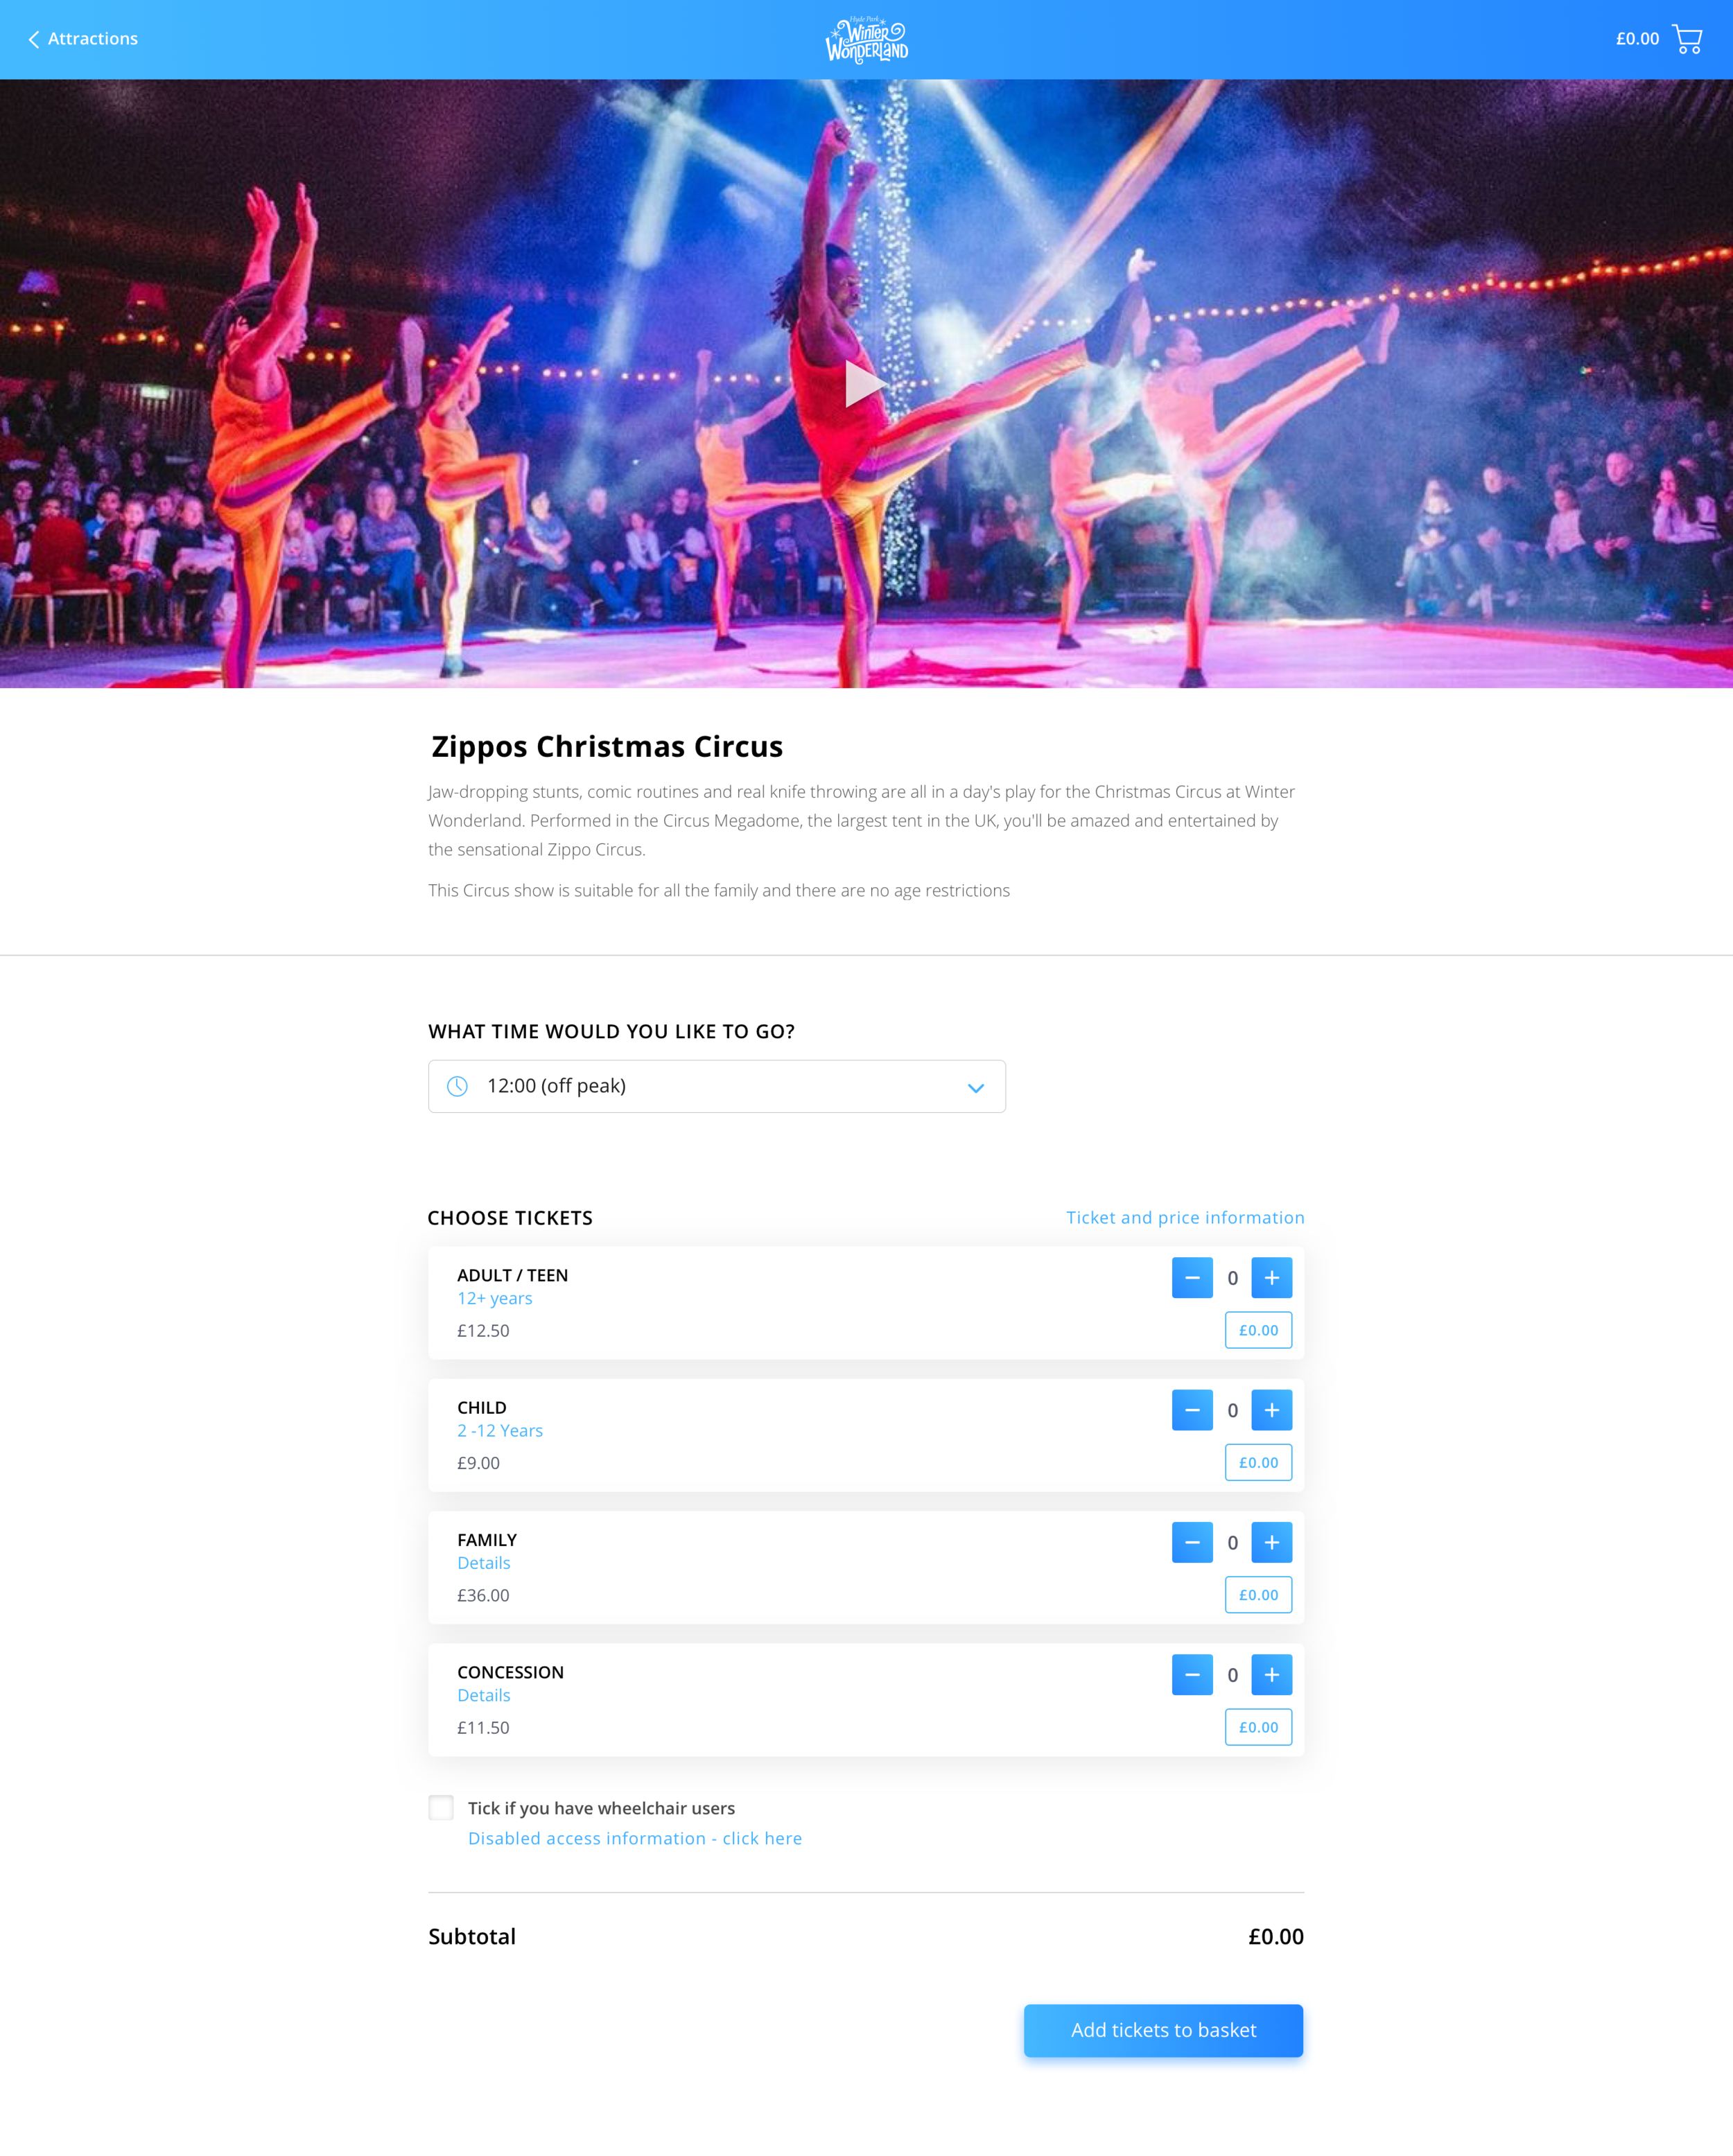1733x2156 pixels.
Task: Open the shopping basket cart icon
Action: point(1687,39)
